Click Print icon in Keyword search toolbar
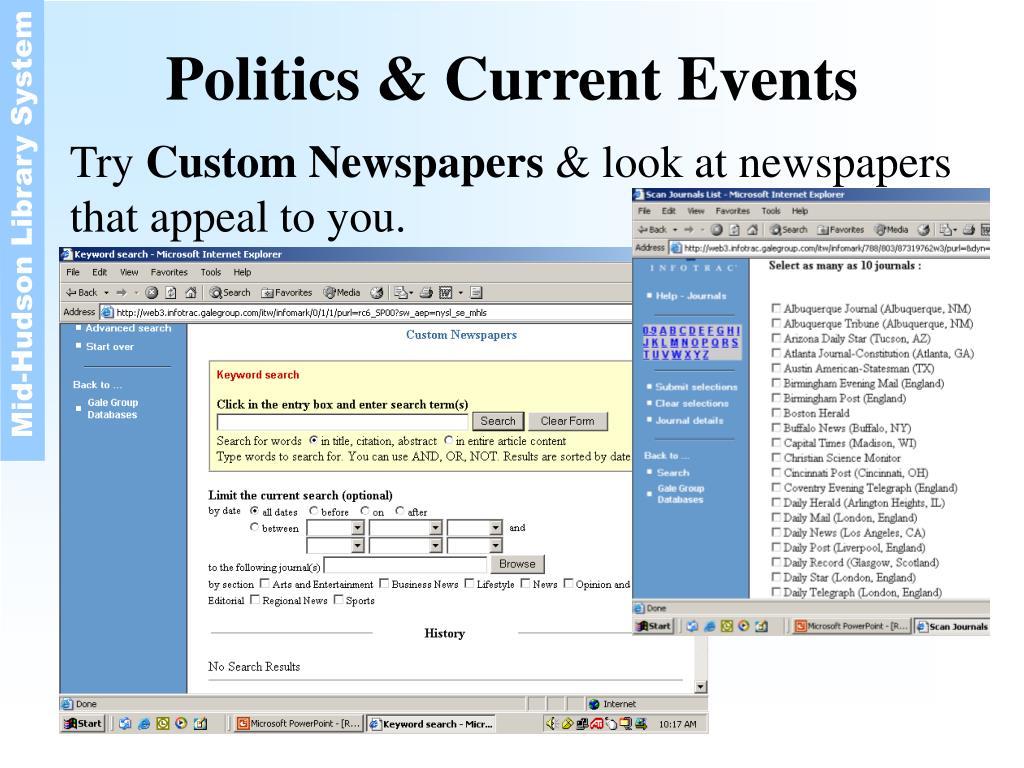Image resolution: width=1024 pixels, height=768 pixels. click(x=426, y=293)
